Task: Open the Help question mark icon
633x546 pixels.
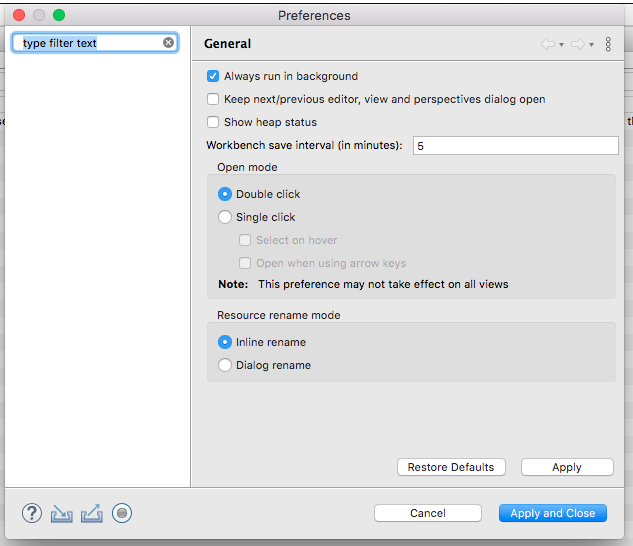Action: (x=32, y=513)
